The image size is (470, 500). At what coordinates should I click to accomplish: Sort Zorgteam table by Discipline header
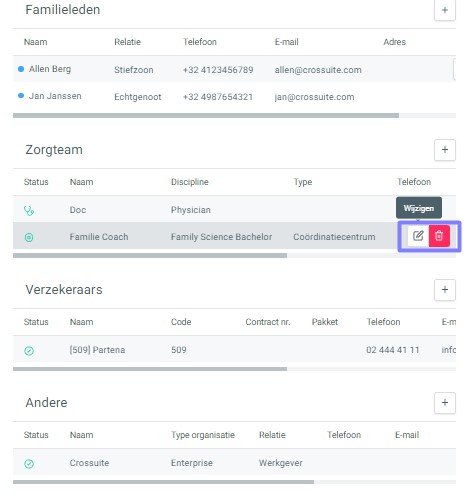[x=190, y=182]
